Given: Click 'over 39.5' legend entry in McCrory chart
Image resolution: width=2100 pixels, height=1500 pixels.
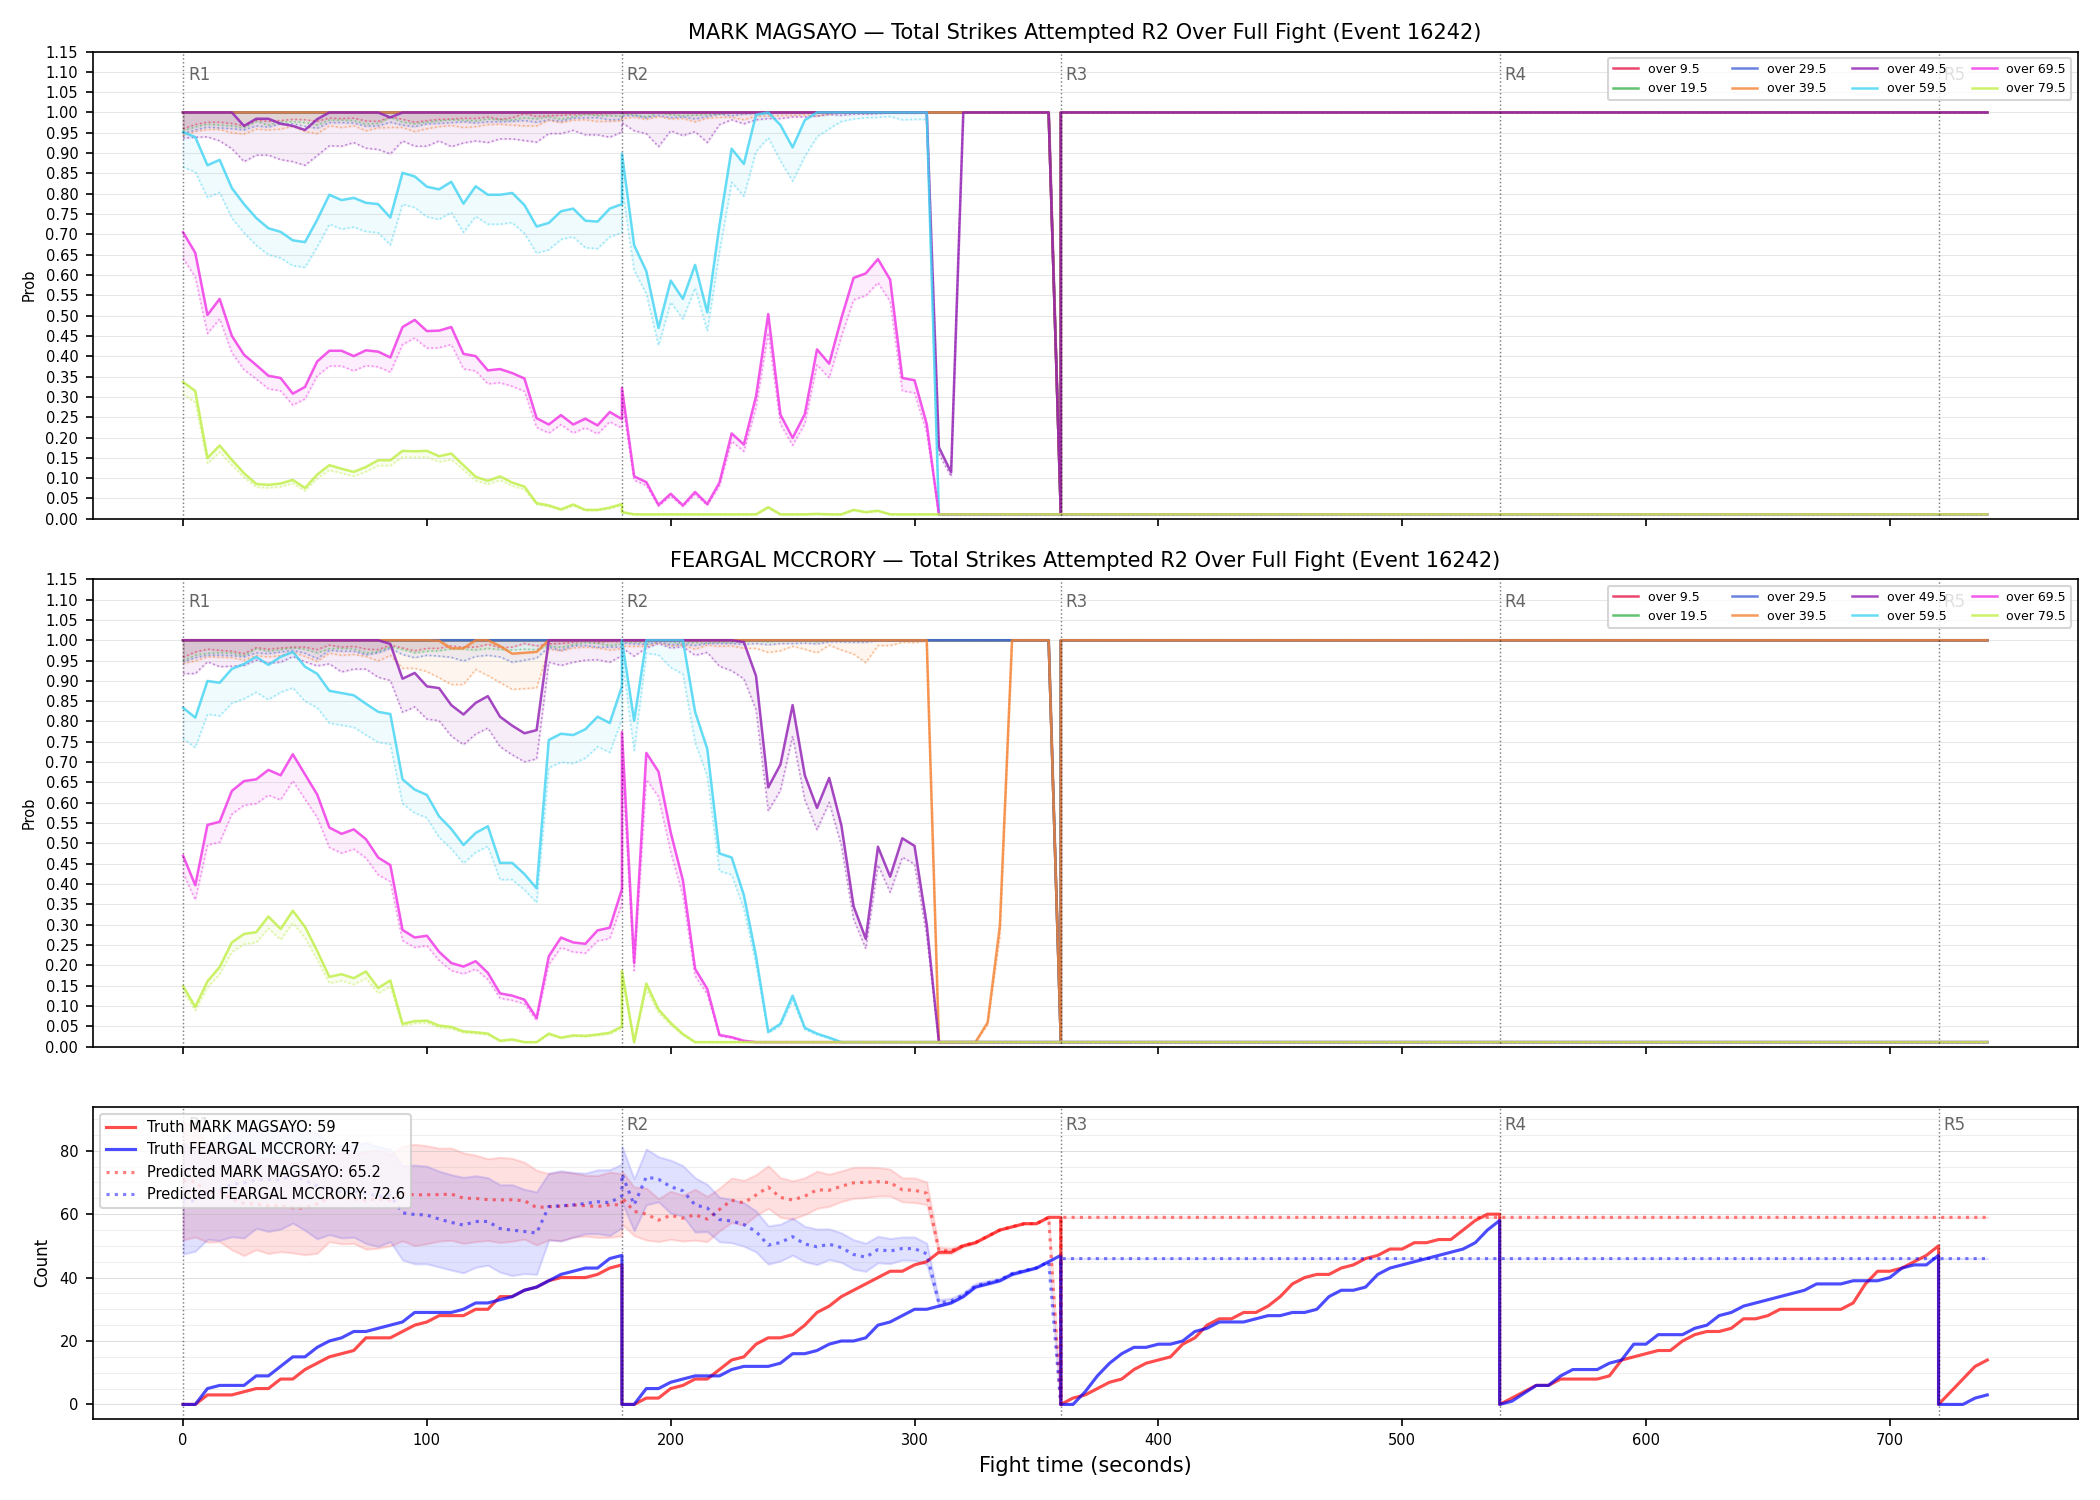Looking at the screenshot, I should pyautogui.click(x=1778, y=616).
